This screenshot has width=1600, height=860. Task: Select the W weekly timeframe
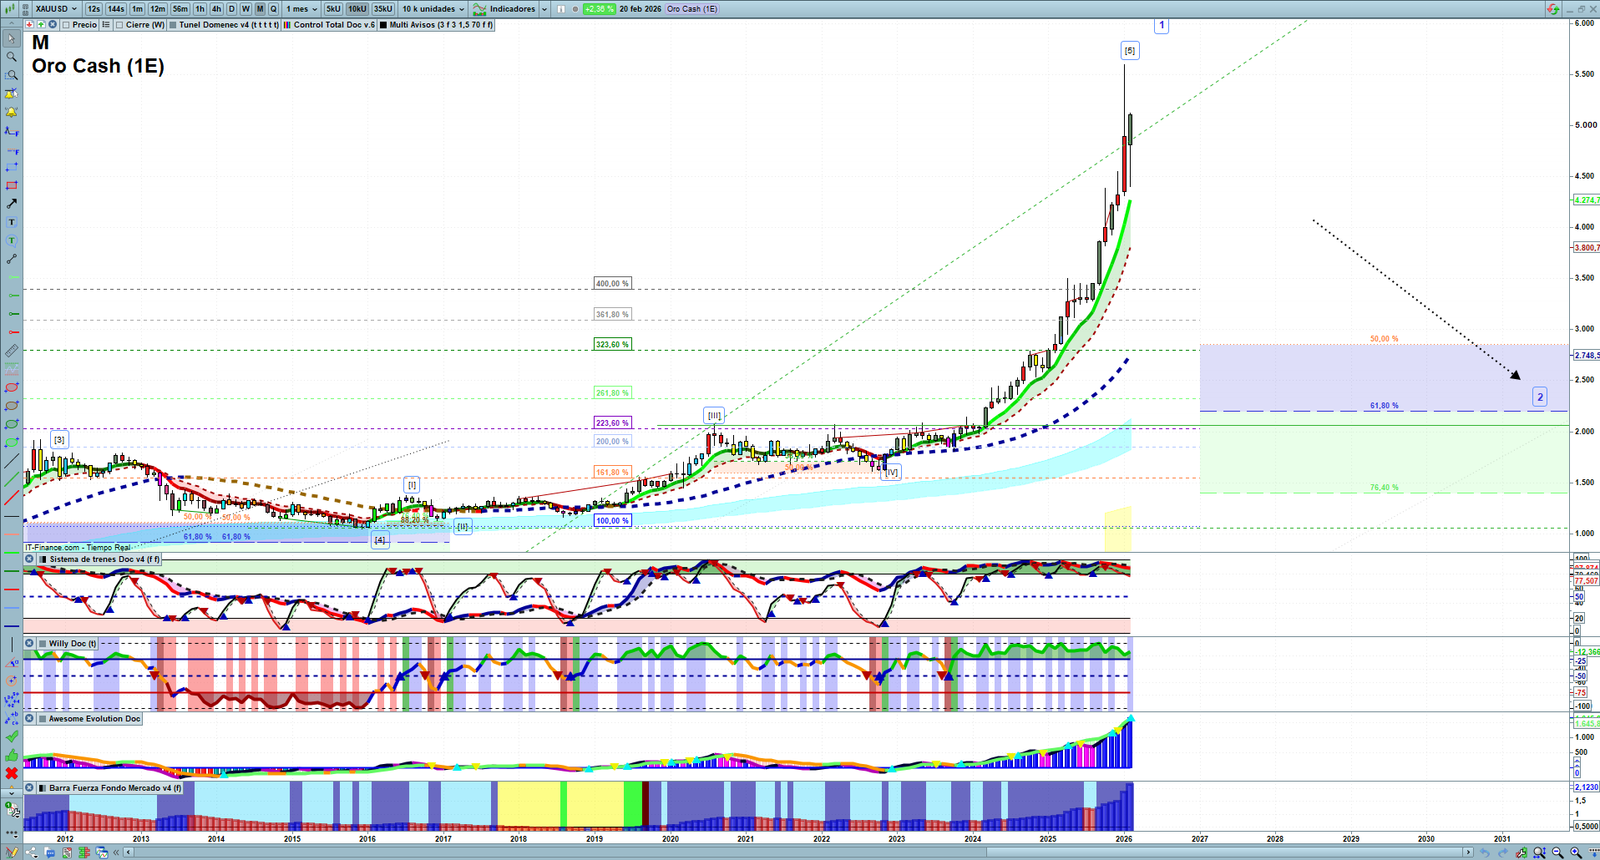[246, 9]
